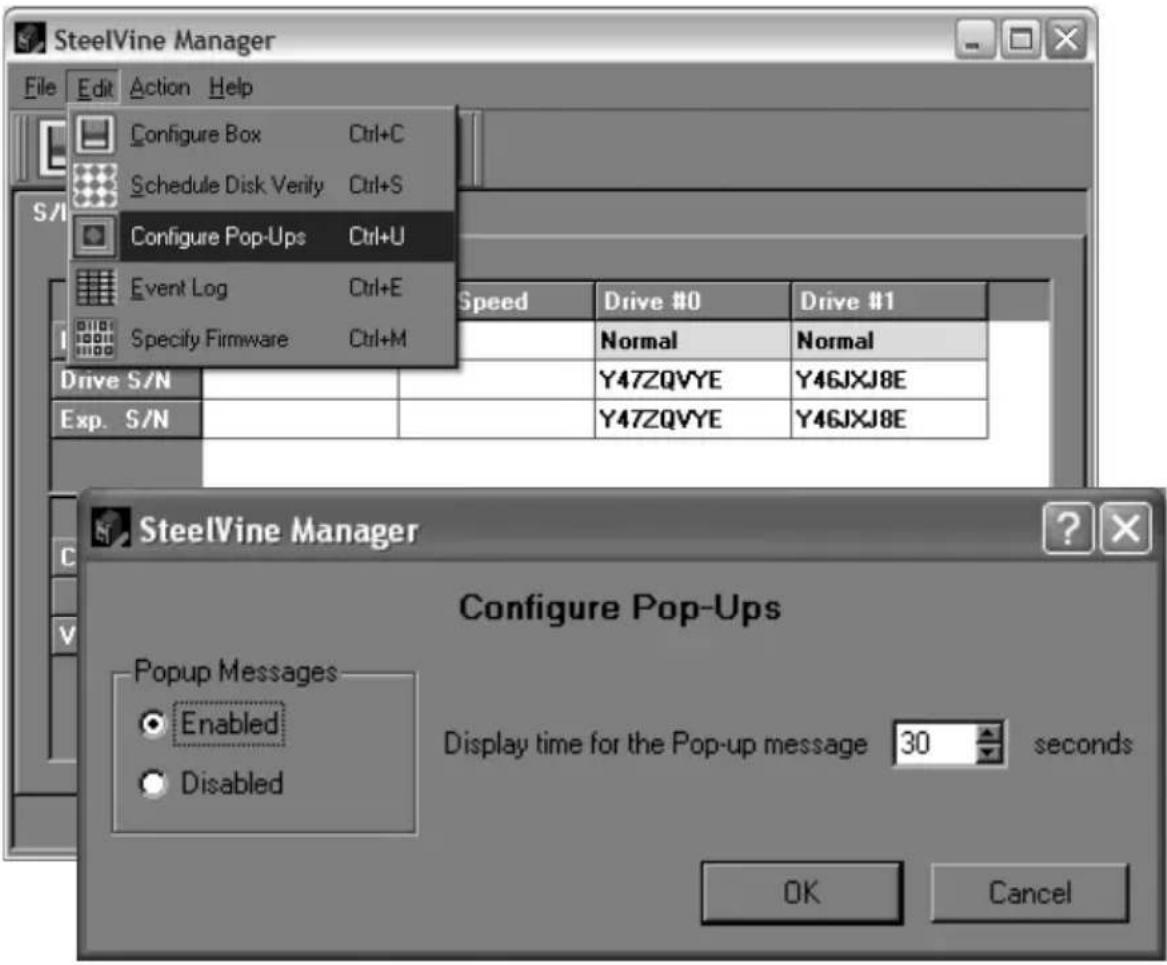Click the Configure Box disk icon in Edit menu
The height and width of the screenshot is (965, 1167).
point(95,135)
